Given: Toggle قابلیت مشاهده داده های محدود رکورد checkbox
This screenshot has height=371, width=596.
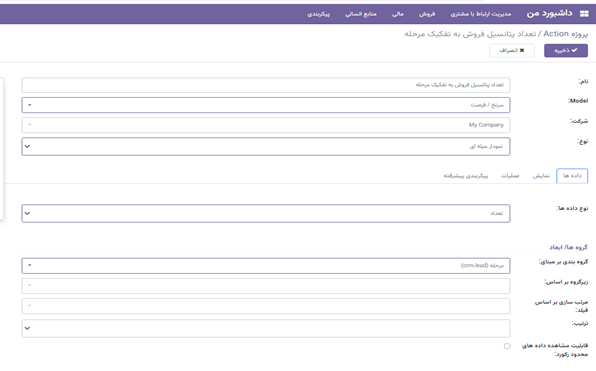Looking at the screenshot, I should (x=507, y=346).
